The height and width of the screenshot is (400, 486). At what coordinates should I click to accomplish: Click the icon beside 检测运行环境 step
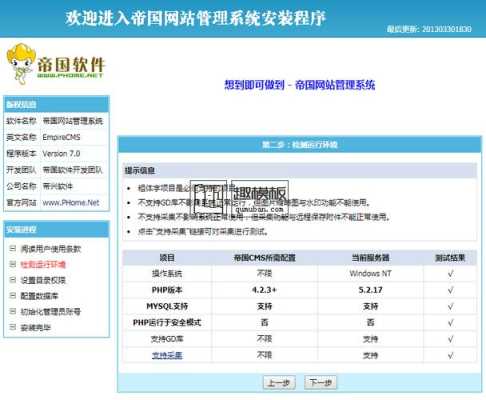13,264
